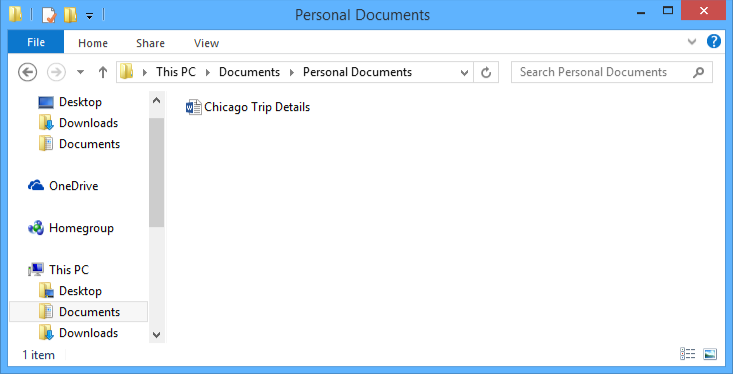Screen dimensions: 733x374
Task: Open the Customize Quick Access Toolbar dropdown
Action: pyautogui.click(x=89, y=16)
